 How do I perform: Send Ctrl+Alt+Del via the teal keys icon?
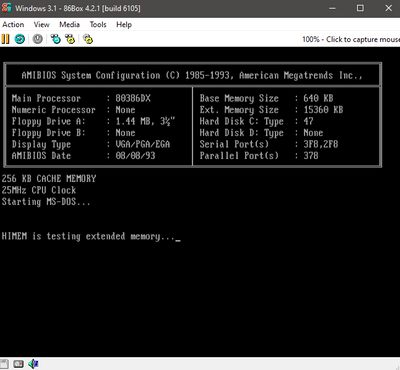click(55, 39)
